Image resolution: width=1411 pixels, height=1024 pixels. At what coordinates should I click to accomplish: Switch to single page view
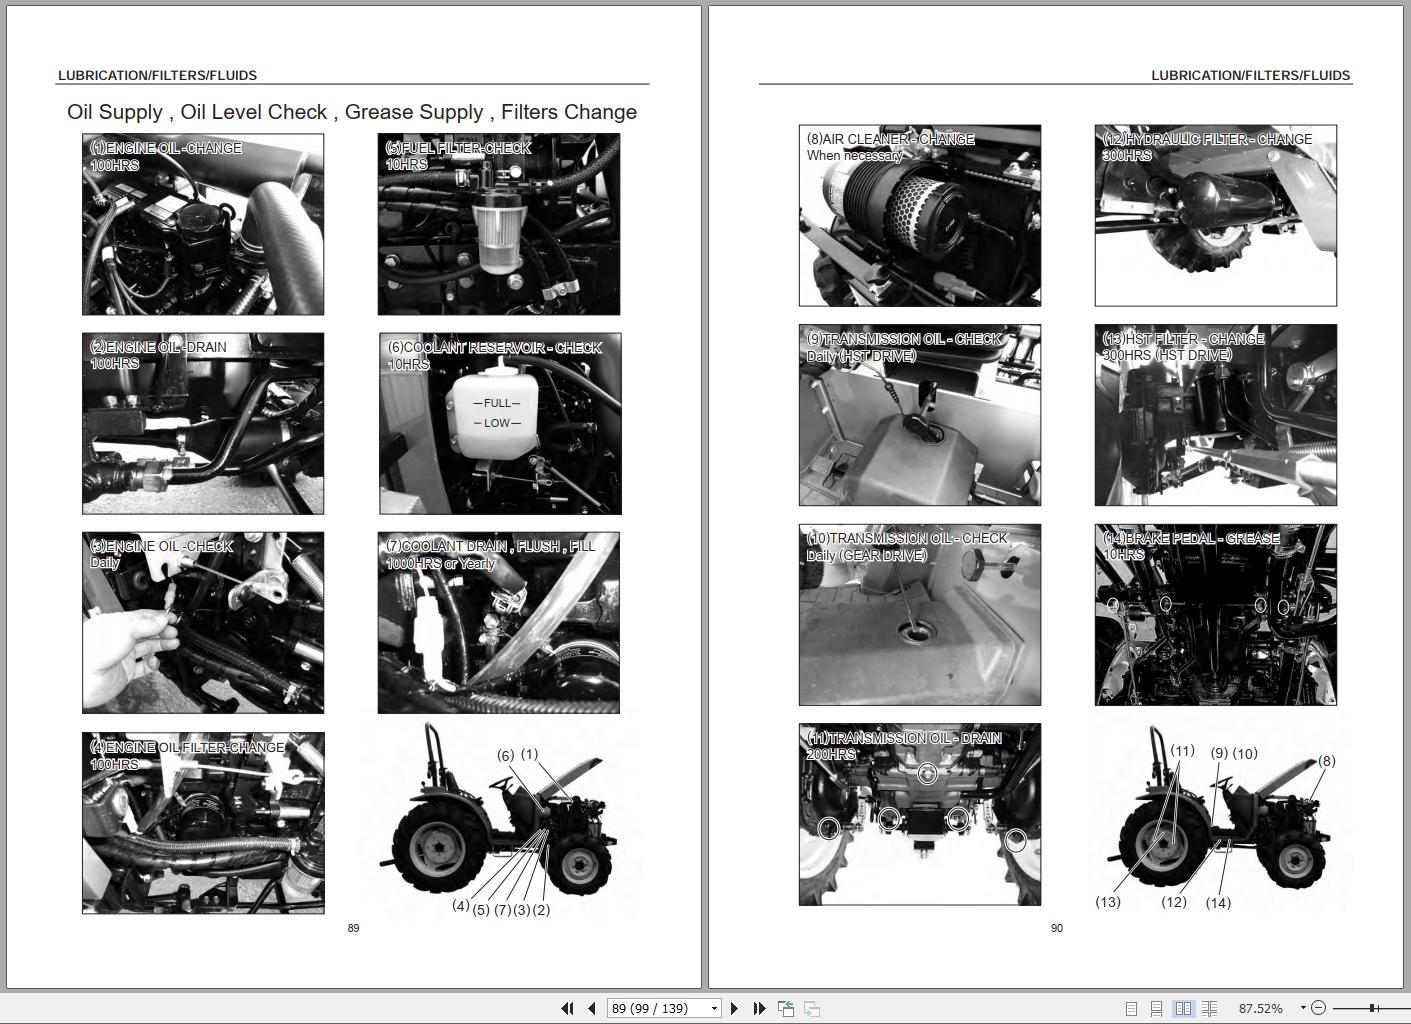pos(1131,1008)
